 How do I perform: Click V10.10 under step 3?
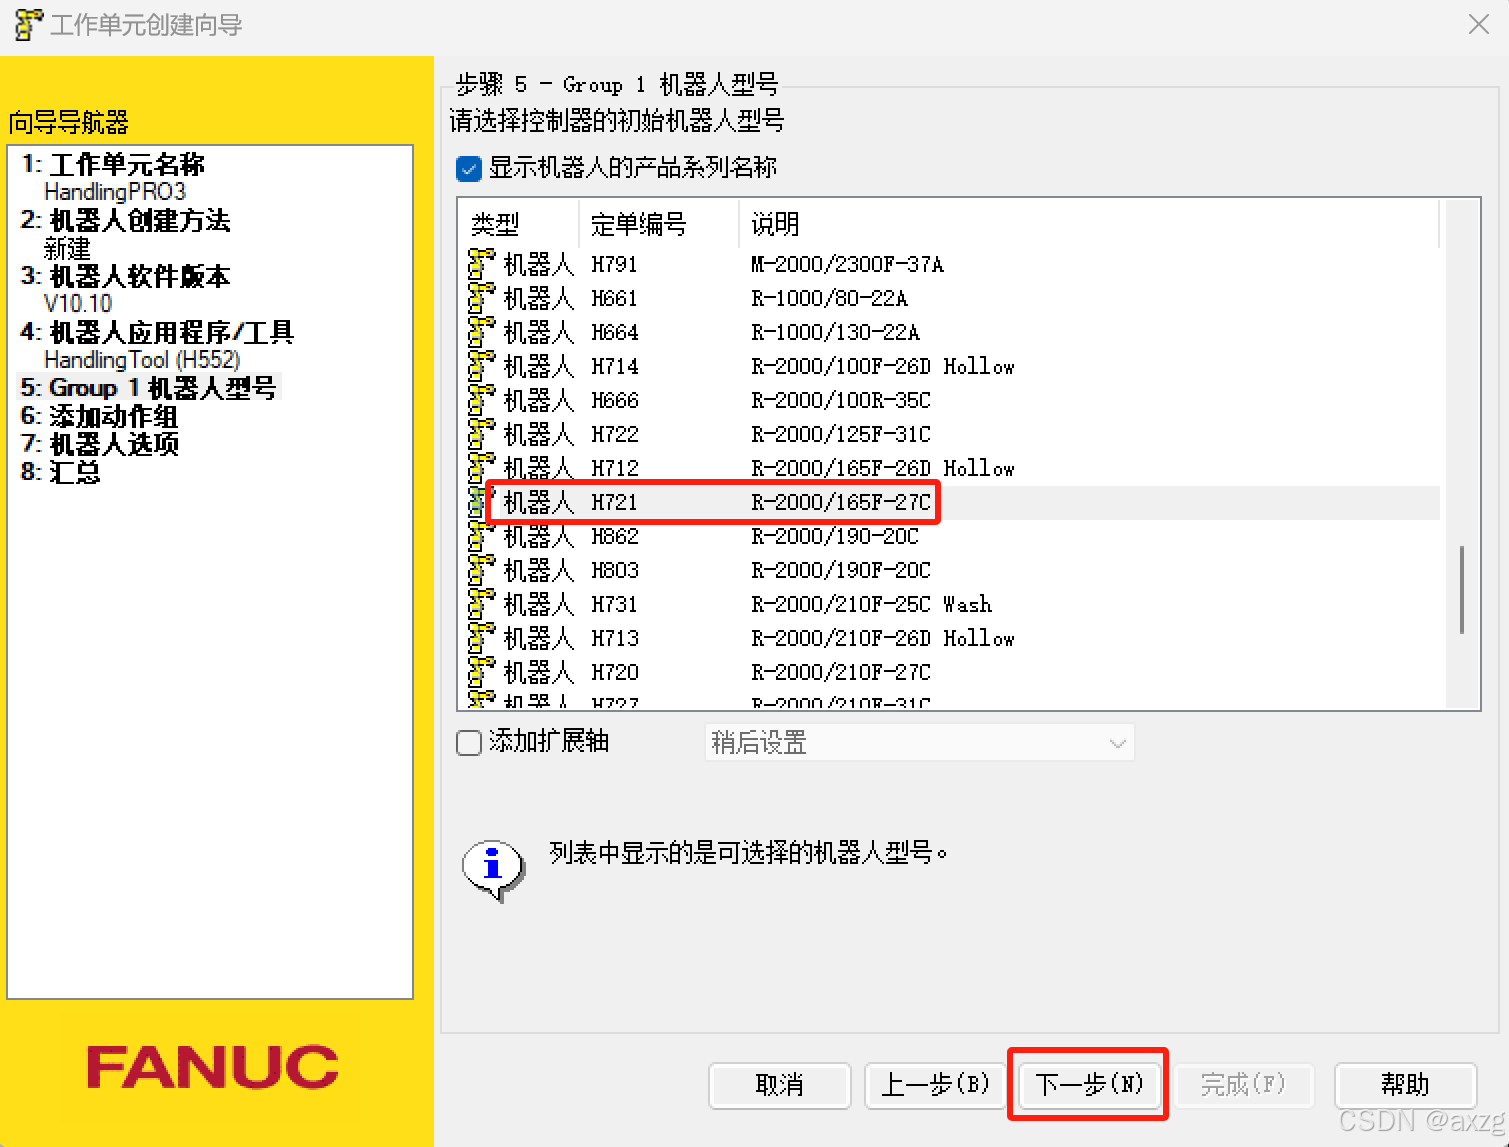click(x=78, y=303)
